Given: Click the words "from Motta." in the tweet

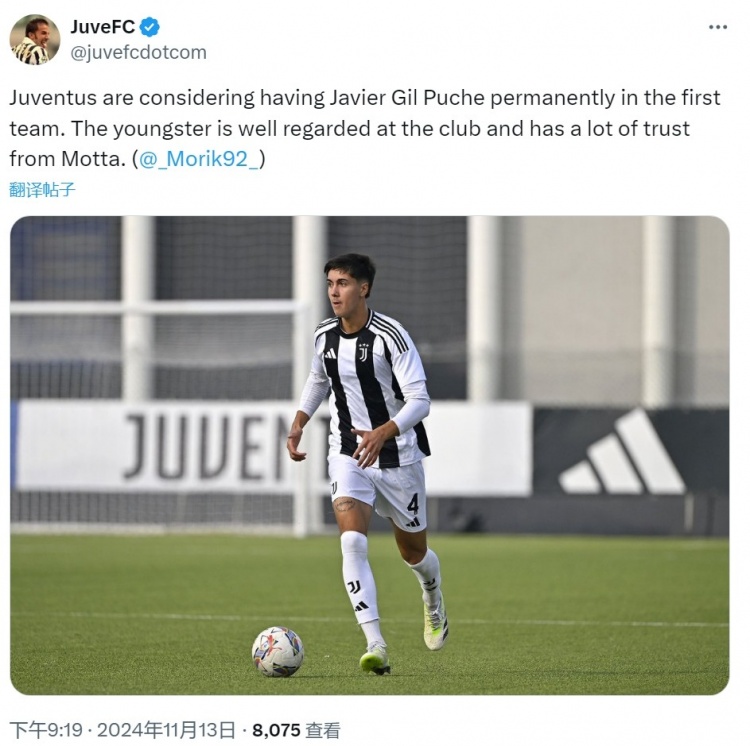Looking at the screenshot, I should 67,159.
